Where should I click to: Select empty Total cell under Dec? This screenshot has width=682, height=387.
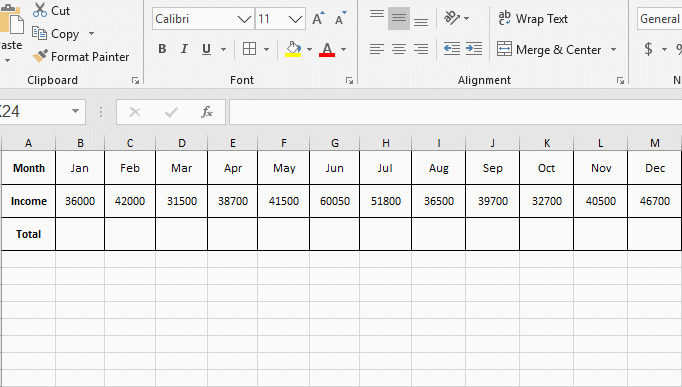[655, 234]
